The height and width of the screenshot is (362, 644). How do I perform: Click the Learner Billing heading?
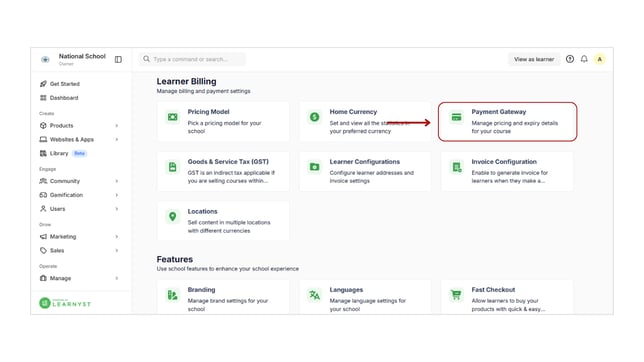click(x=186, y=81)
